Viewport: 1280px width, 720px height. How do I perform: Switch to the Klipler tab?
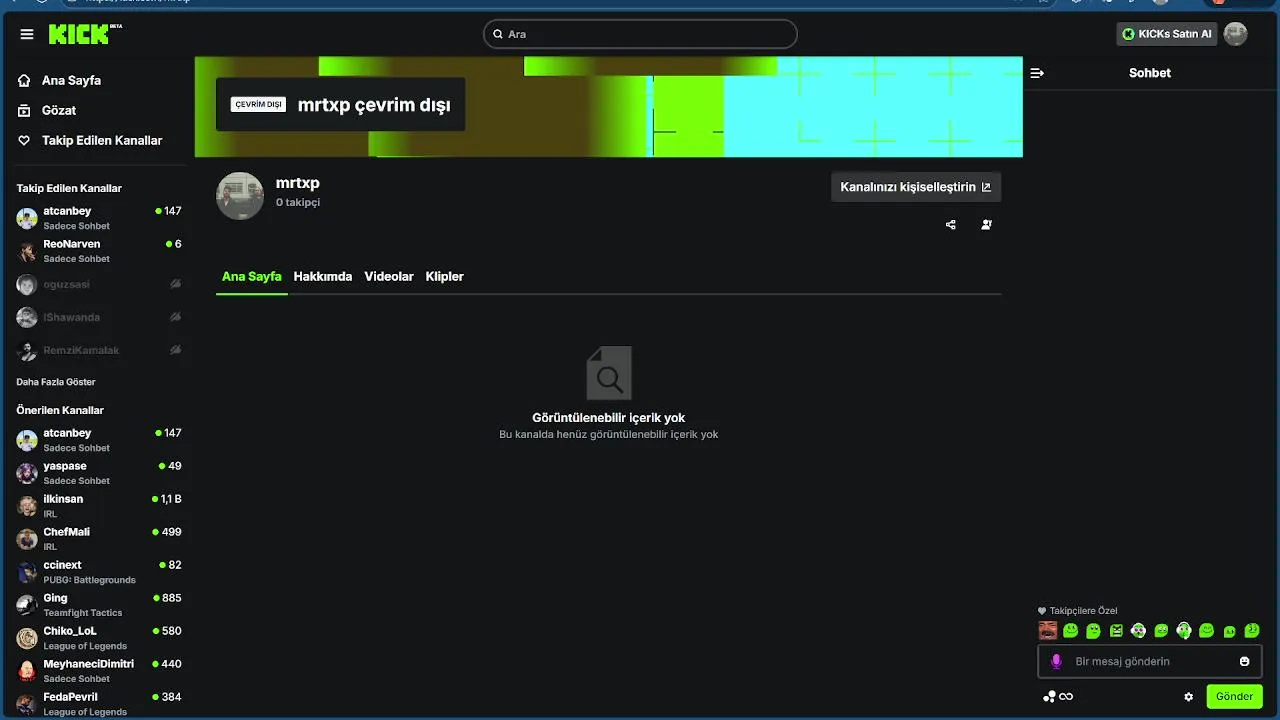(445, 277)
